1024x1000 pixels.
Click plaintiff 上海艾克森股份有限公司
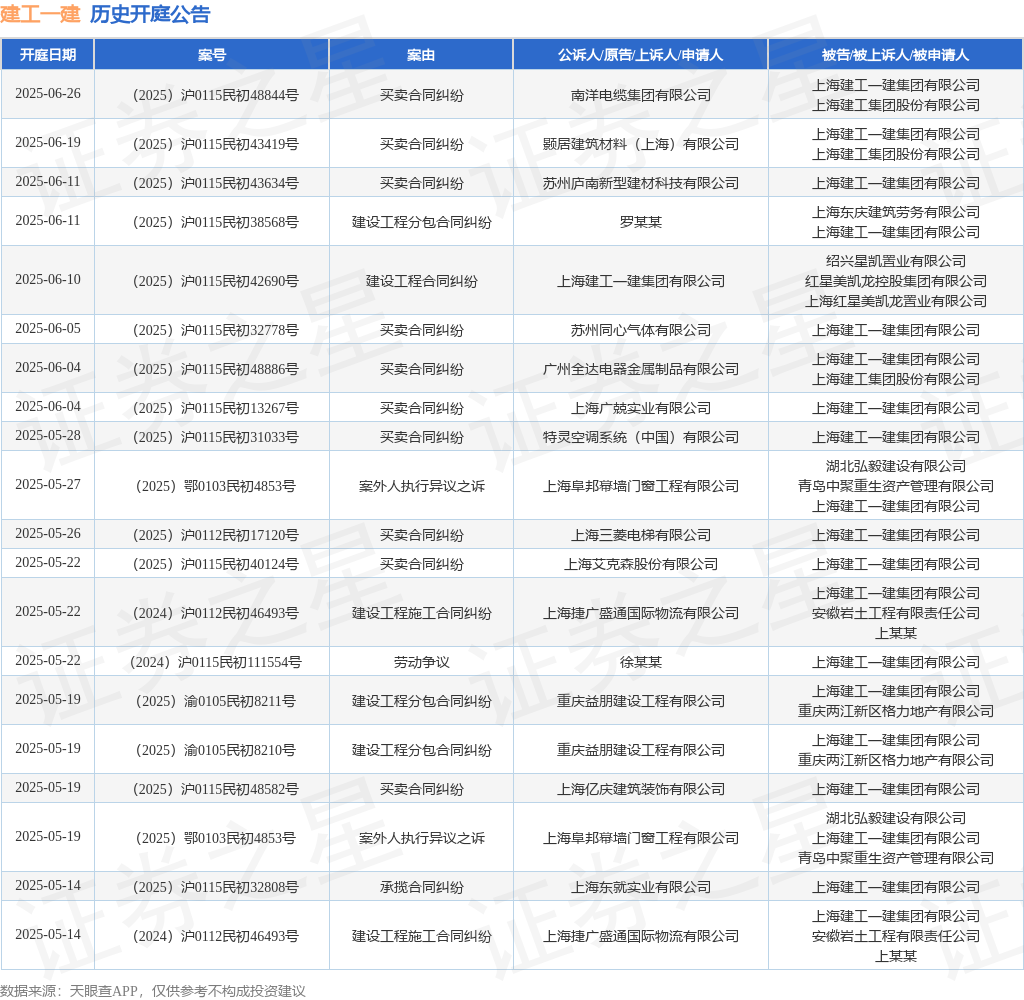click(x=641, y=564)
